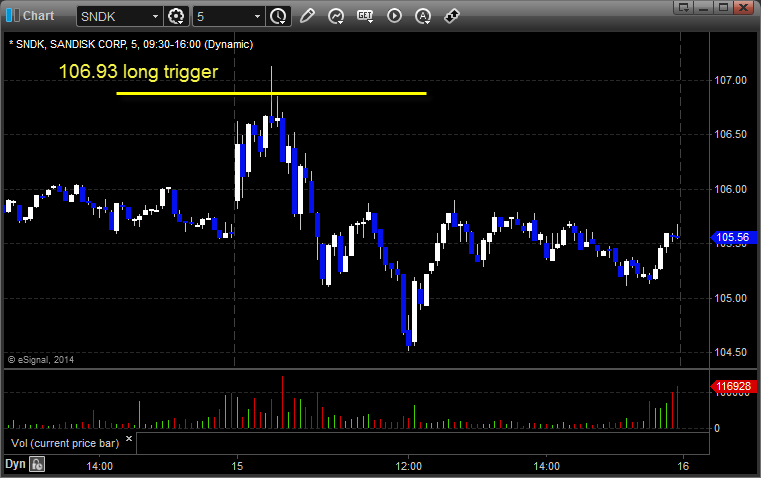This screenshot has width=761, height=478.
Task: Click the 107.00 price axis label
Action: 730,80
